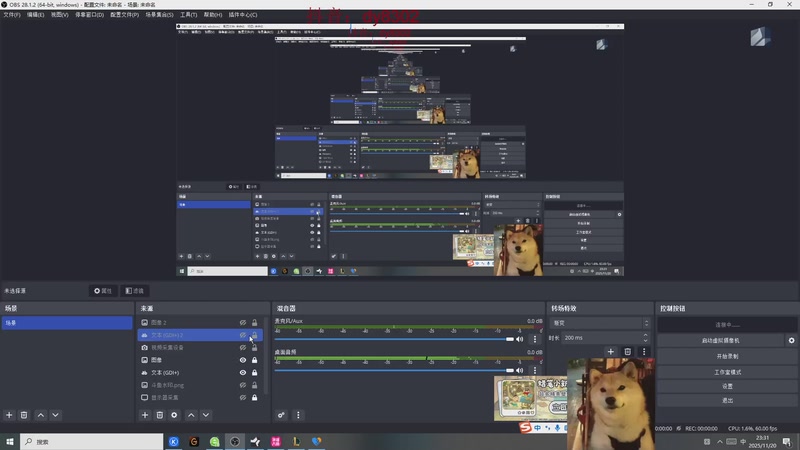This screenshot has height=450, width=800.
Task: Open source properties gear in sources toolbar
Action: 174,415
